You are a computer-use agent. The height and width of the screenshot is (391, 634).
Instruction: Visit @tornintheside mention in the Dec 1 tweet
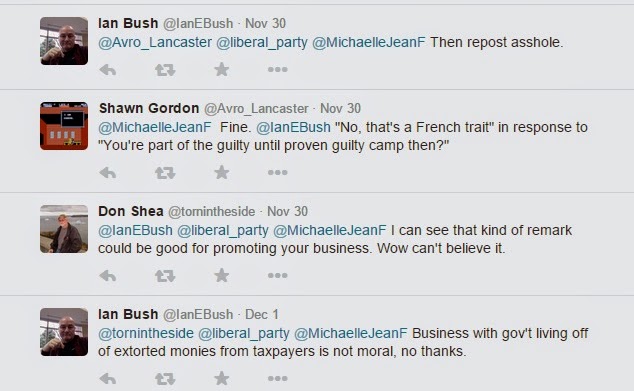click(x=146, y=333)
